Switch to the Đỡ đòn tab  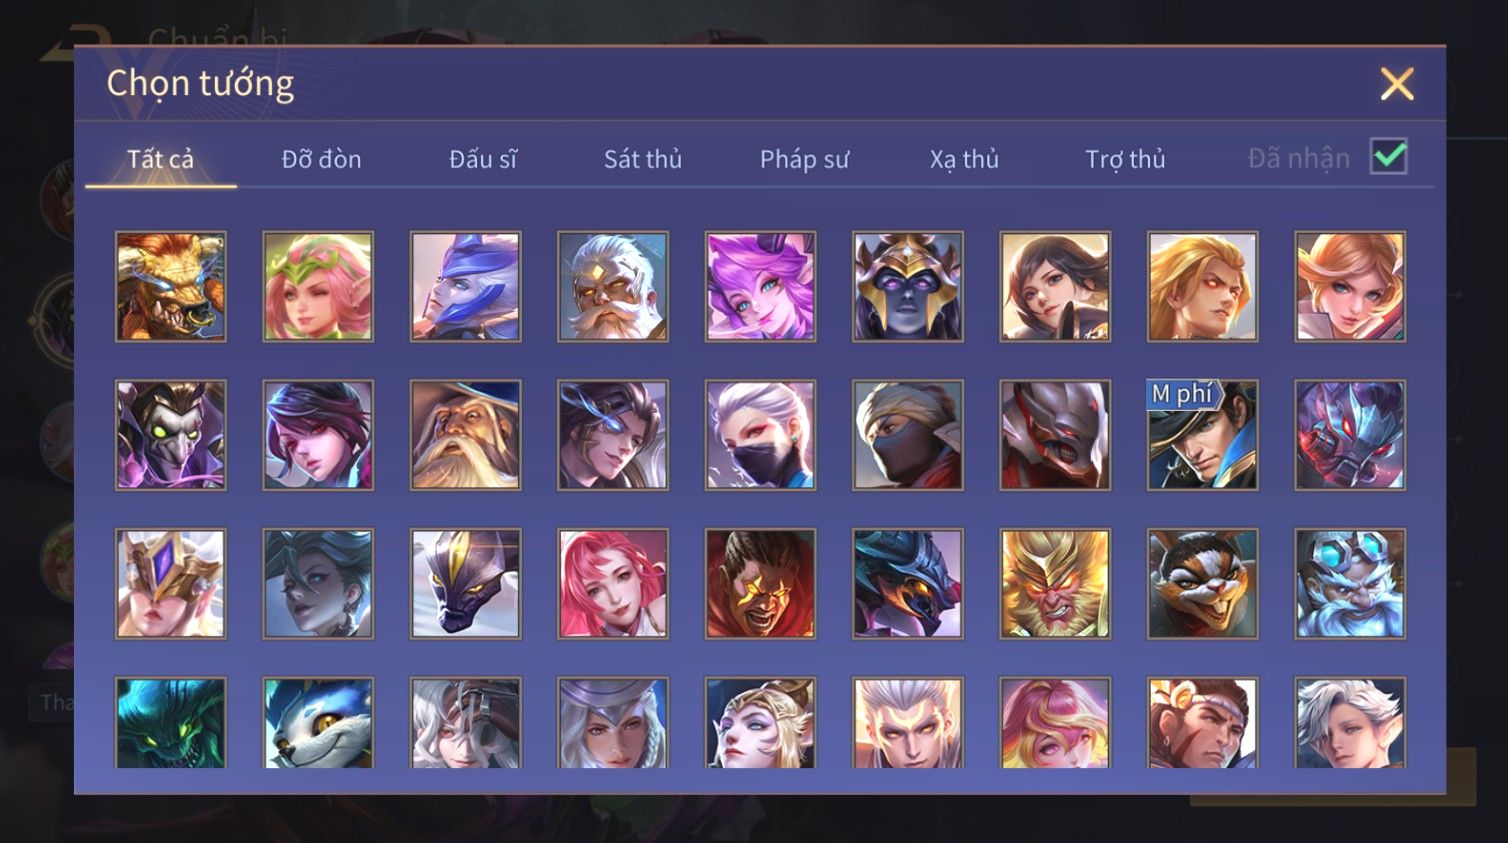coord(321,159)
